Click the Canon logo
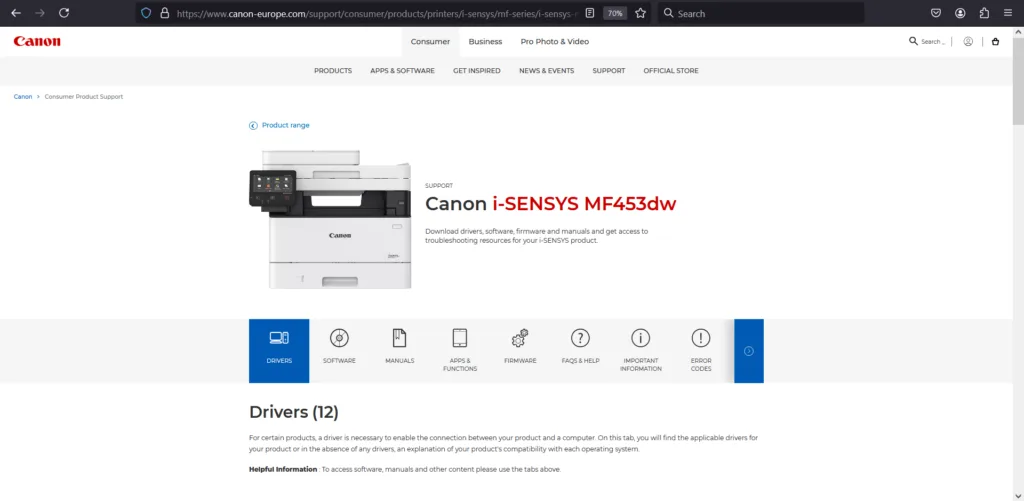 tap(37, 41)
